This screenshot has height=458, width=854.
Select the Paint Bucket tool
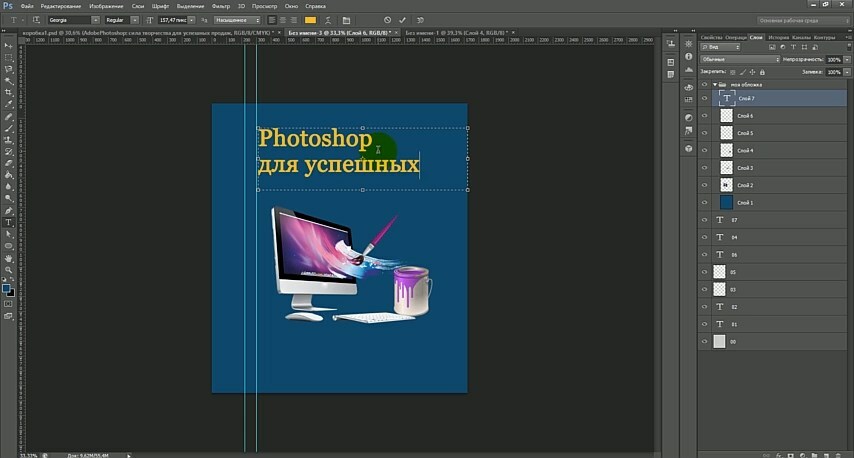pos(8,175)
